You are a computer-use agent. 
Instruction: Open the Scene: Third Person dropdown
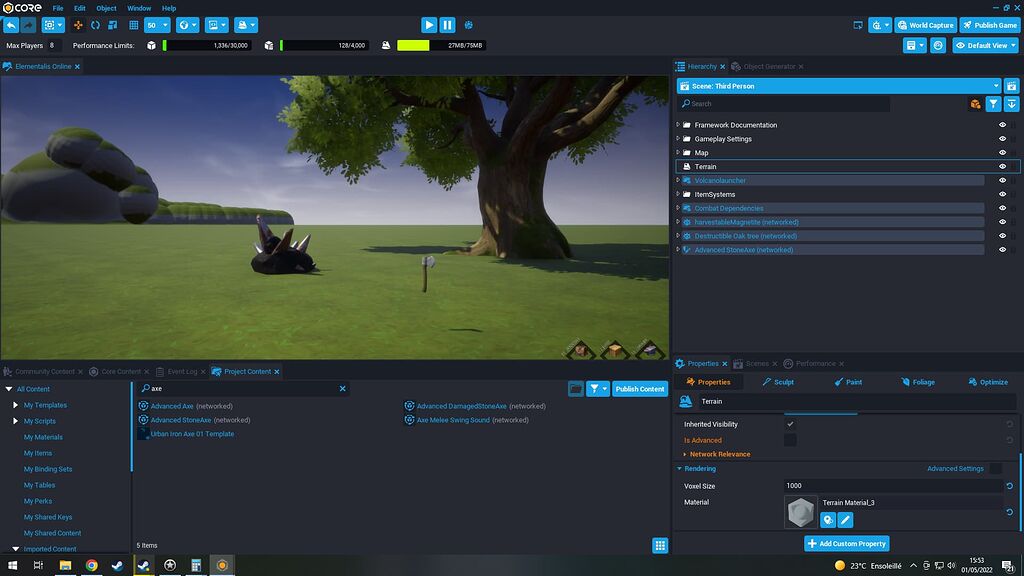(839, 86)
